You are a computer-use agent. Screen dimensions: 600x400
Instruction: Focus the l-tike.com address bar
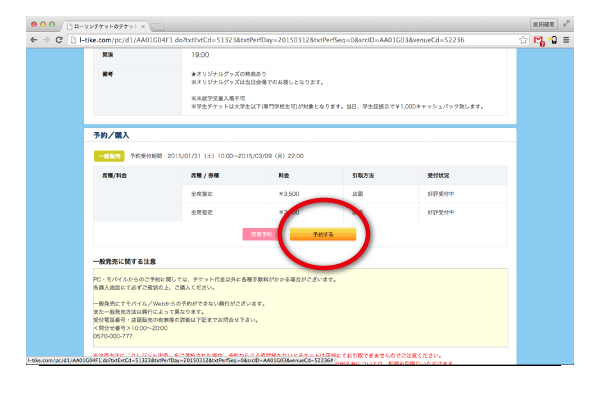tap(297, 40)
